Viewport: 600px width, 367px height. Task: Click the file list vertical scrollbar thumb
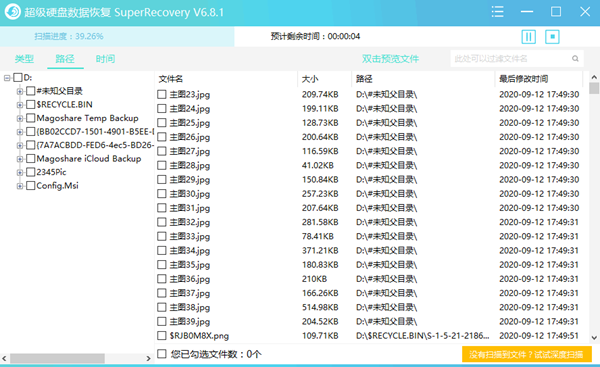pos(594,88)
